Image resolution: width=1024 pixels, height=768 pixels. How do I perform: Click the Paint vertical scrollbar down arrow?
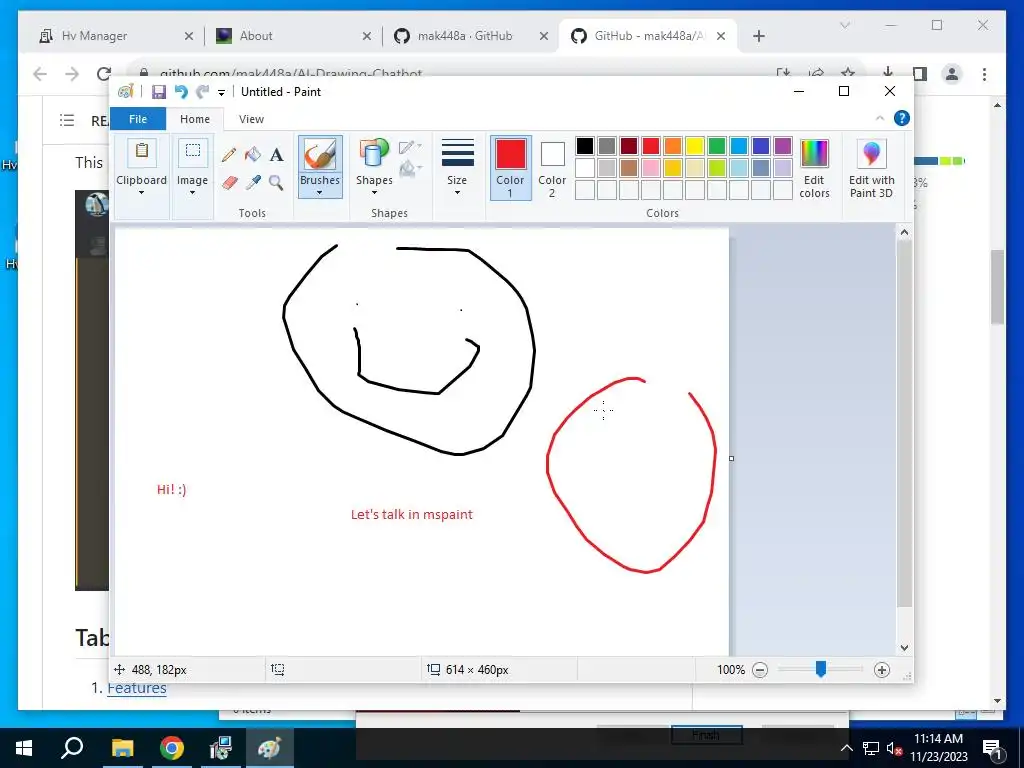pyautogui.click(x=904, y=648)
